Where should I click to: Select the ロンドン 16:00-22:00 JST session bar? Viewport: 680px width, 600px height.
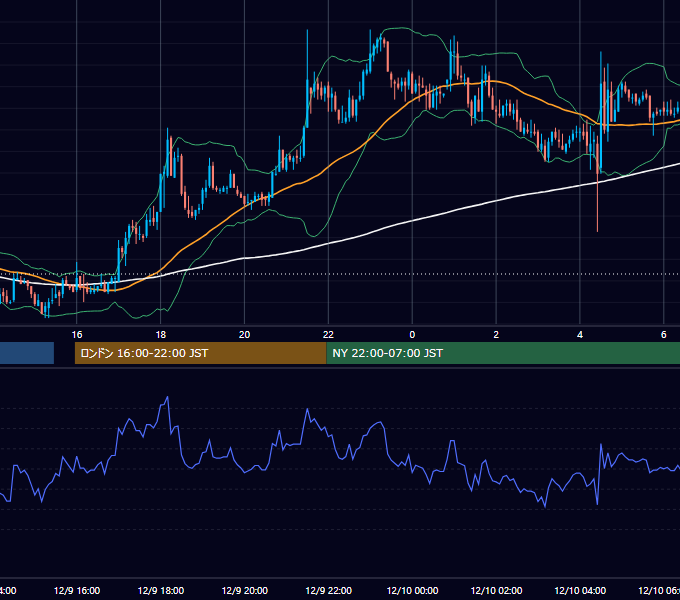pyautogui.click(x=200, y=353)
